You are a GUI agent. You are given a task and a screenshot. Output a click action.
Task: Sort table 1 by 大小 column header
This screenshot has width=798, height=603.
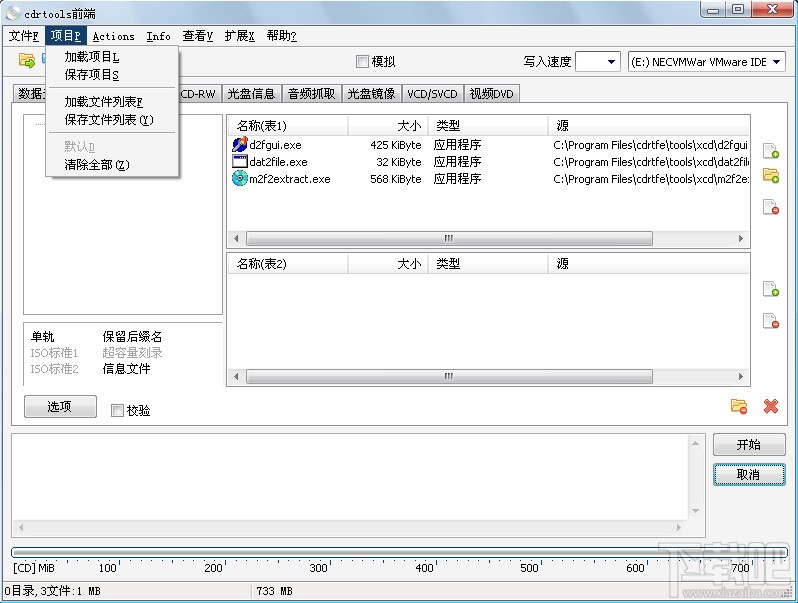coord(388,125)
